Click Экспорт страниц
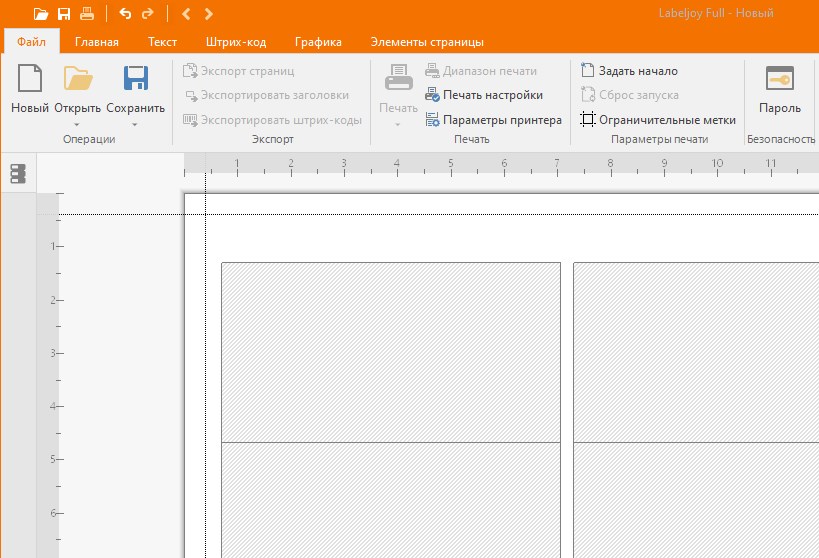 (x=238, y=71)
